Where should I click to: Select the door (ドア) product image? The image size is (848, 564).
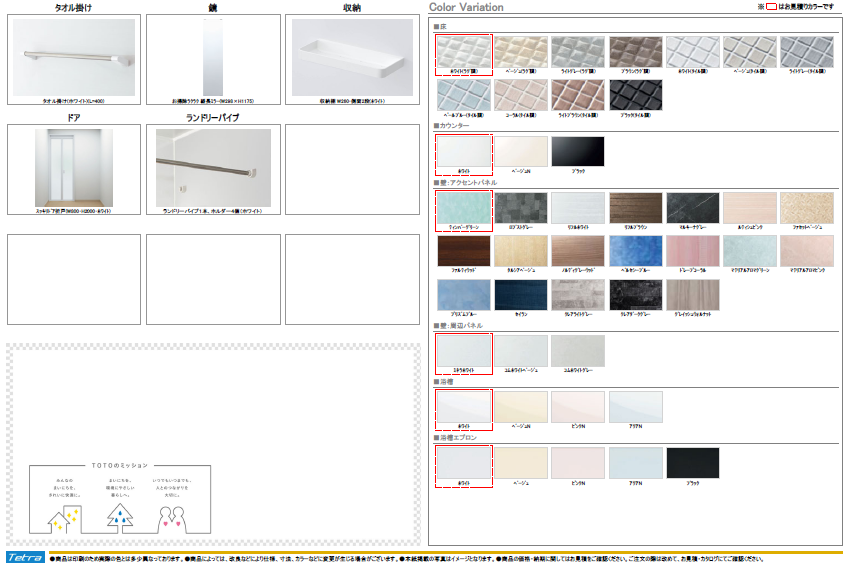point(73,167)
